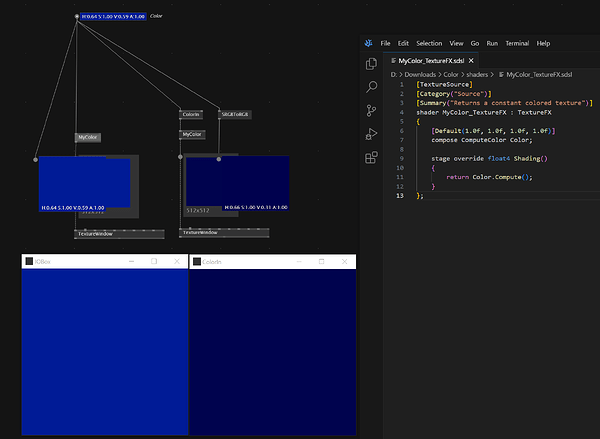This screenshot has height=439, width=600.
Task: Close the IOBox render window
Action: point(177,261)
